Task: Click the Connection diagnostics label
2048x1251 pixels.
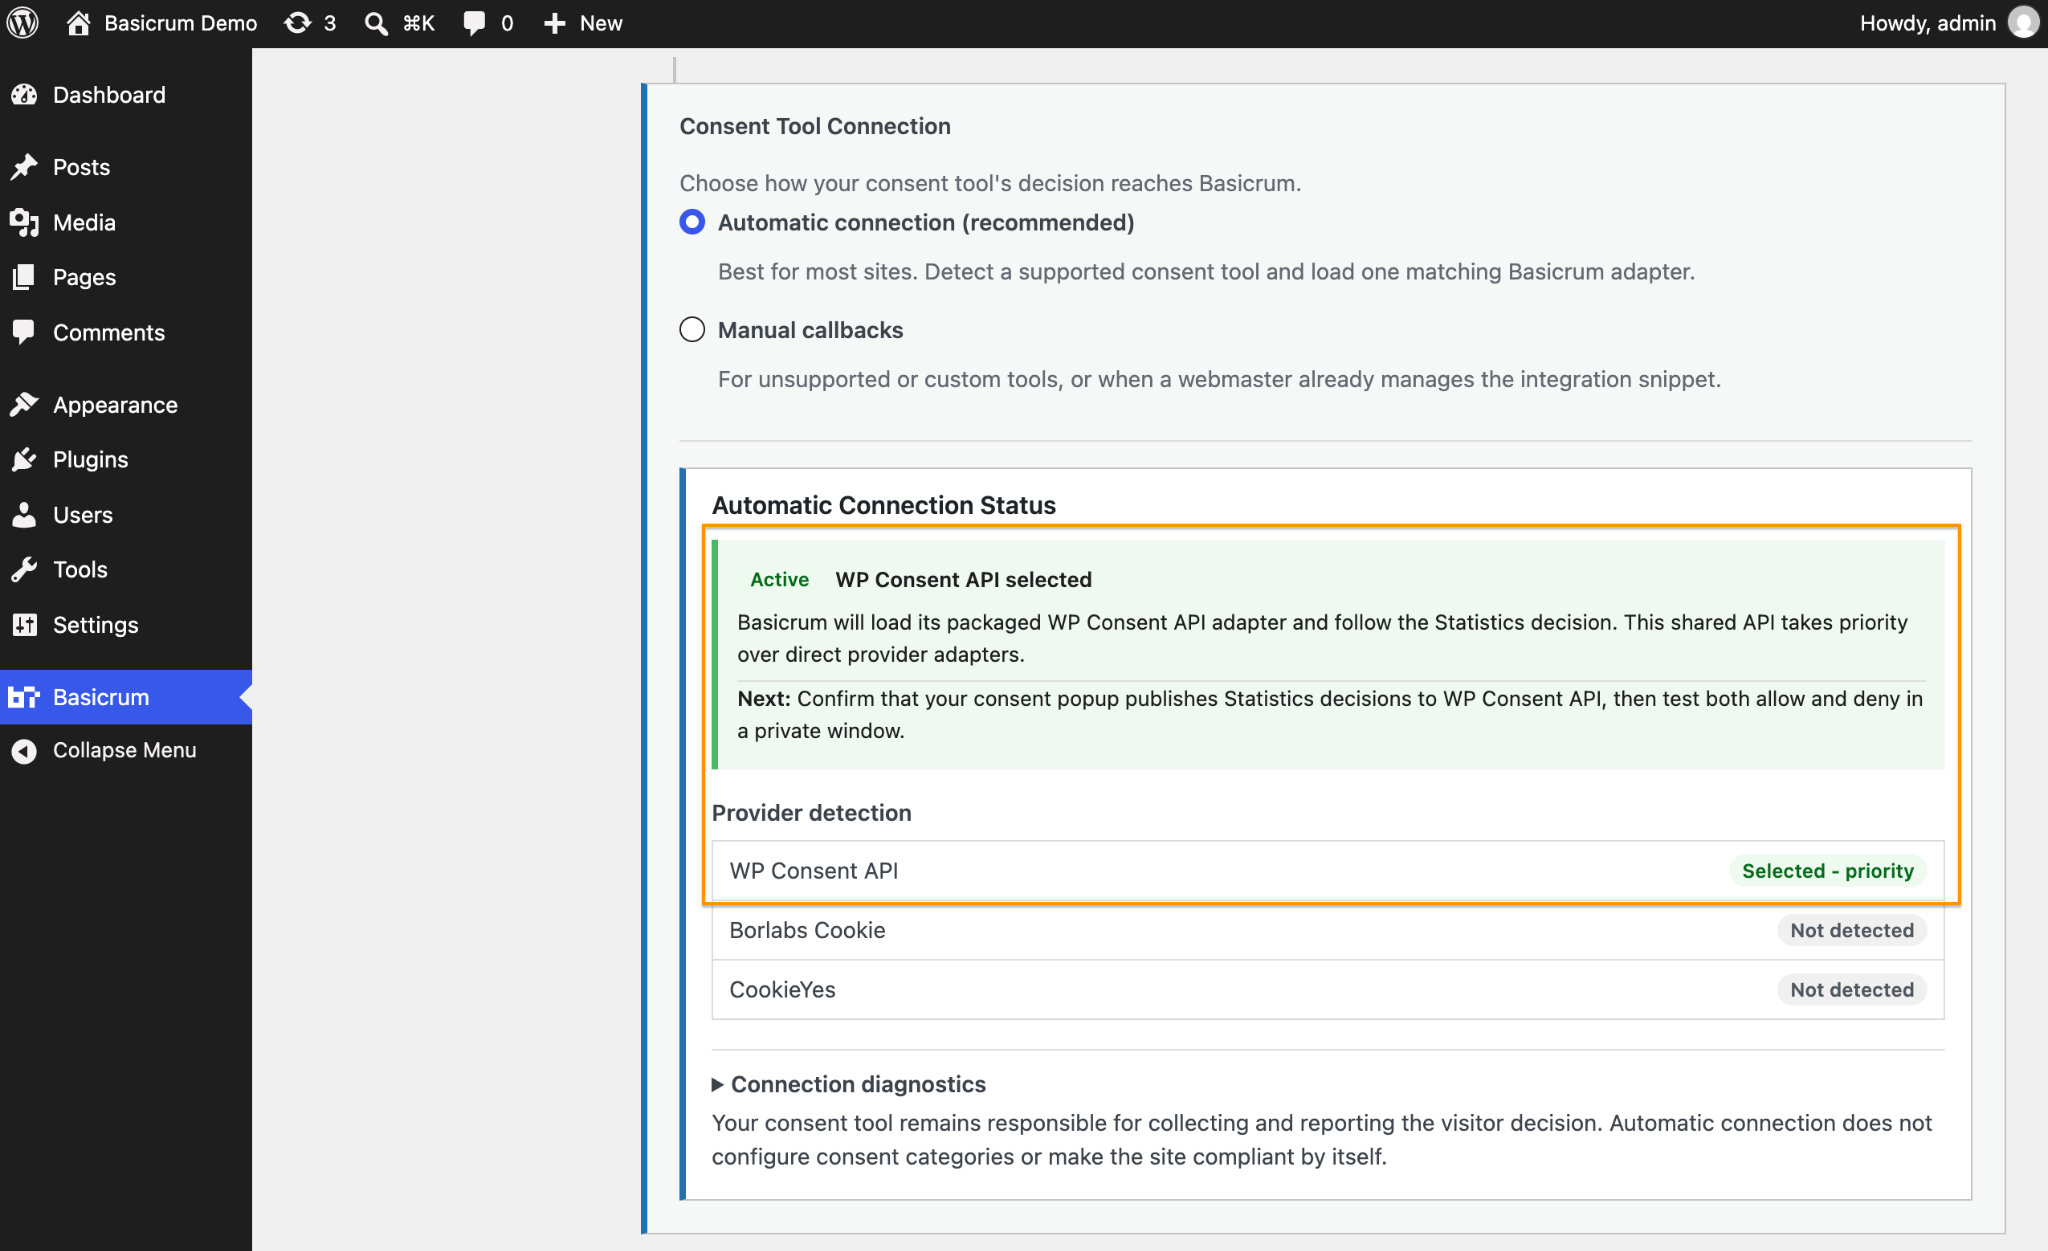Action: pyautogui.click(x=858, y=1085)
